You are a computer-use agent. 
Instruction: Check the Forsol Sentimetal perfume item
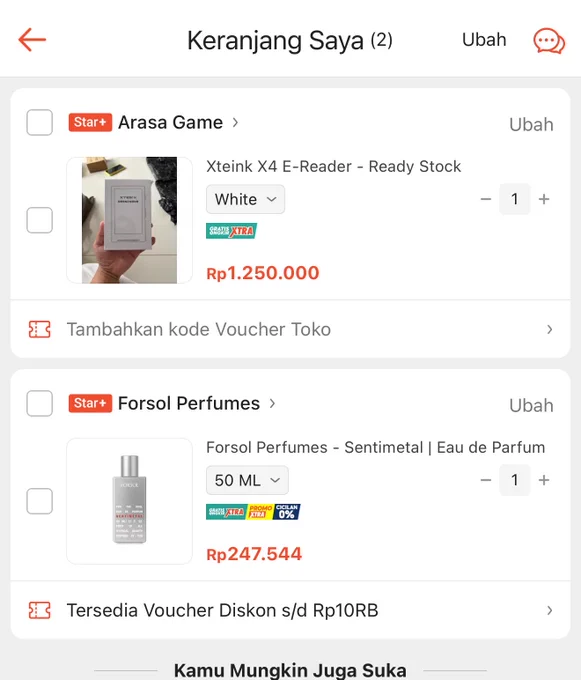39,501
